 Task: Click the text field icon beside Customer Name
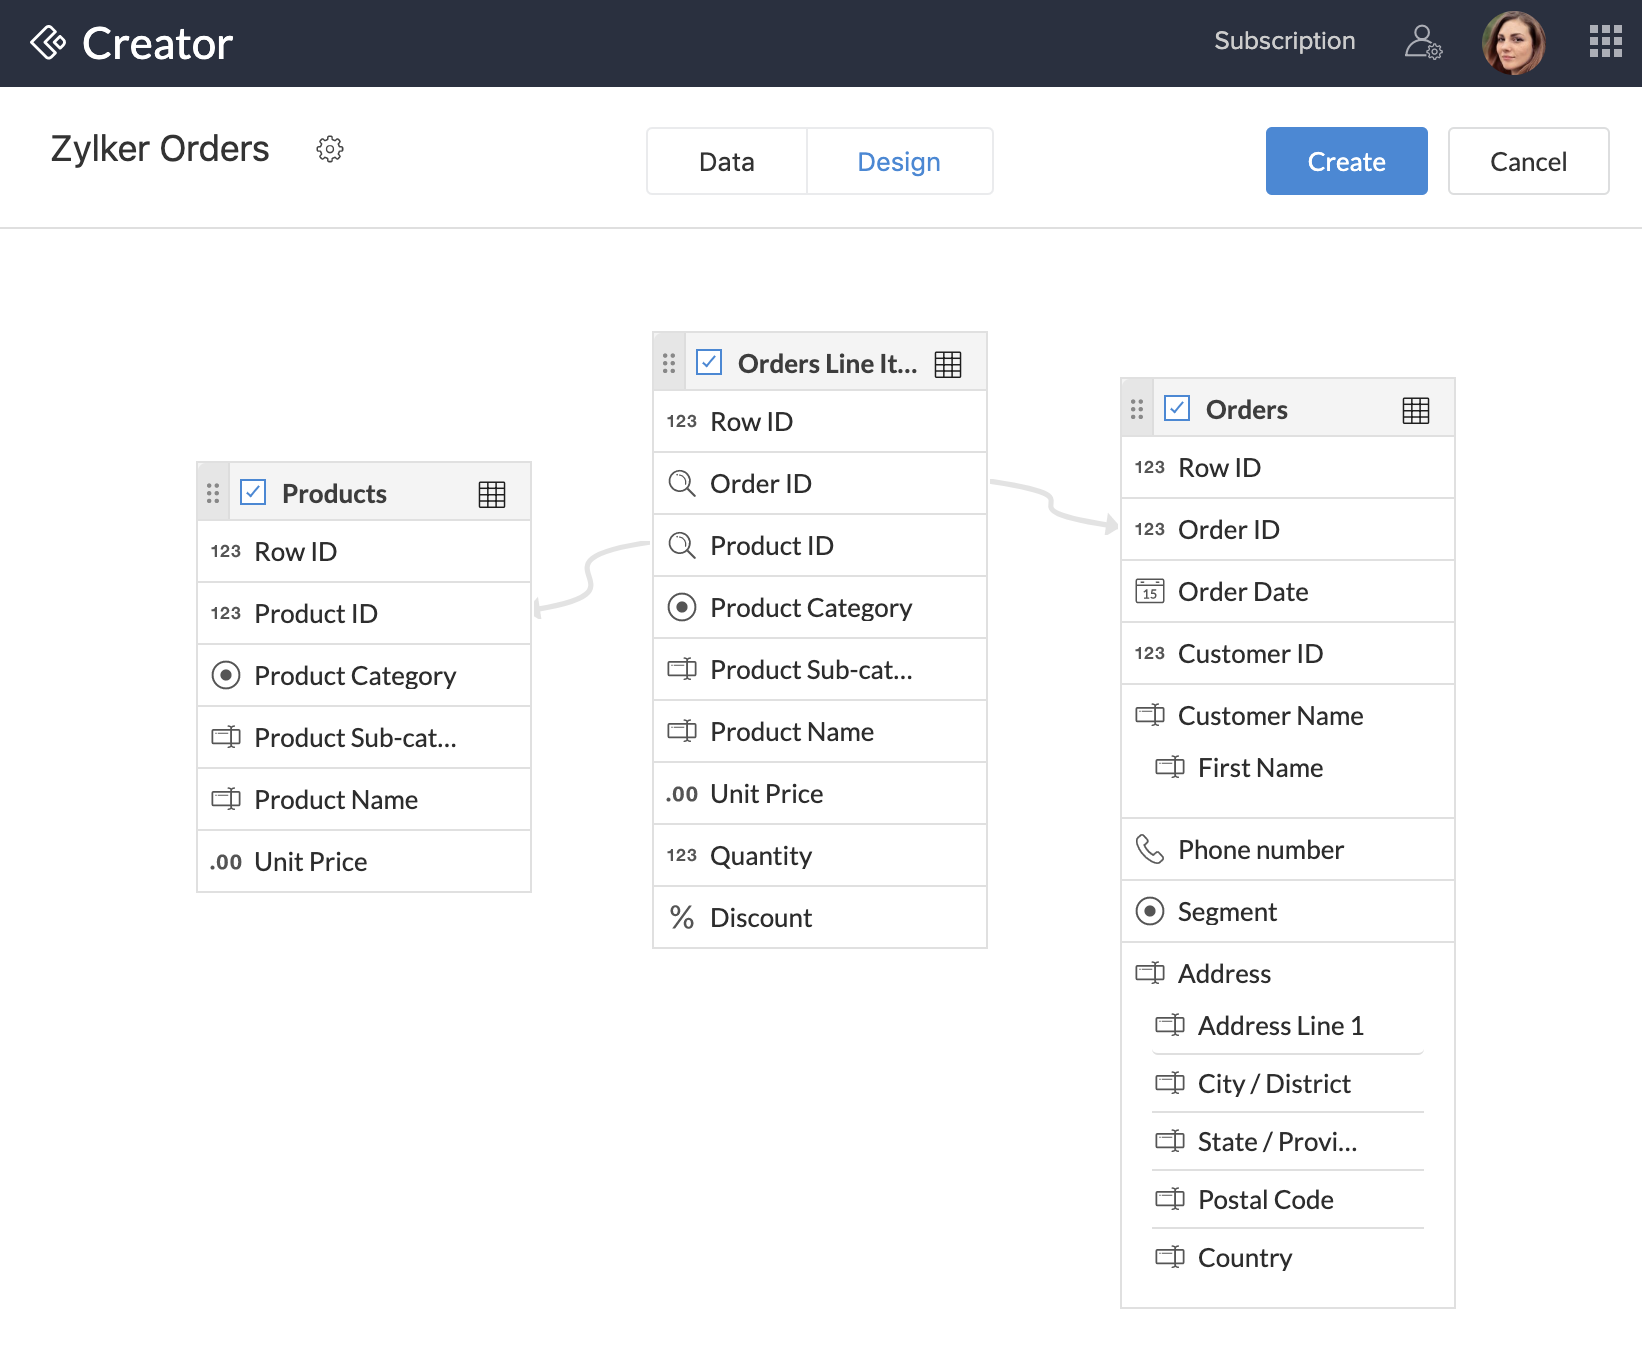[x=1150, y=715]
